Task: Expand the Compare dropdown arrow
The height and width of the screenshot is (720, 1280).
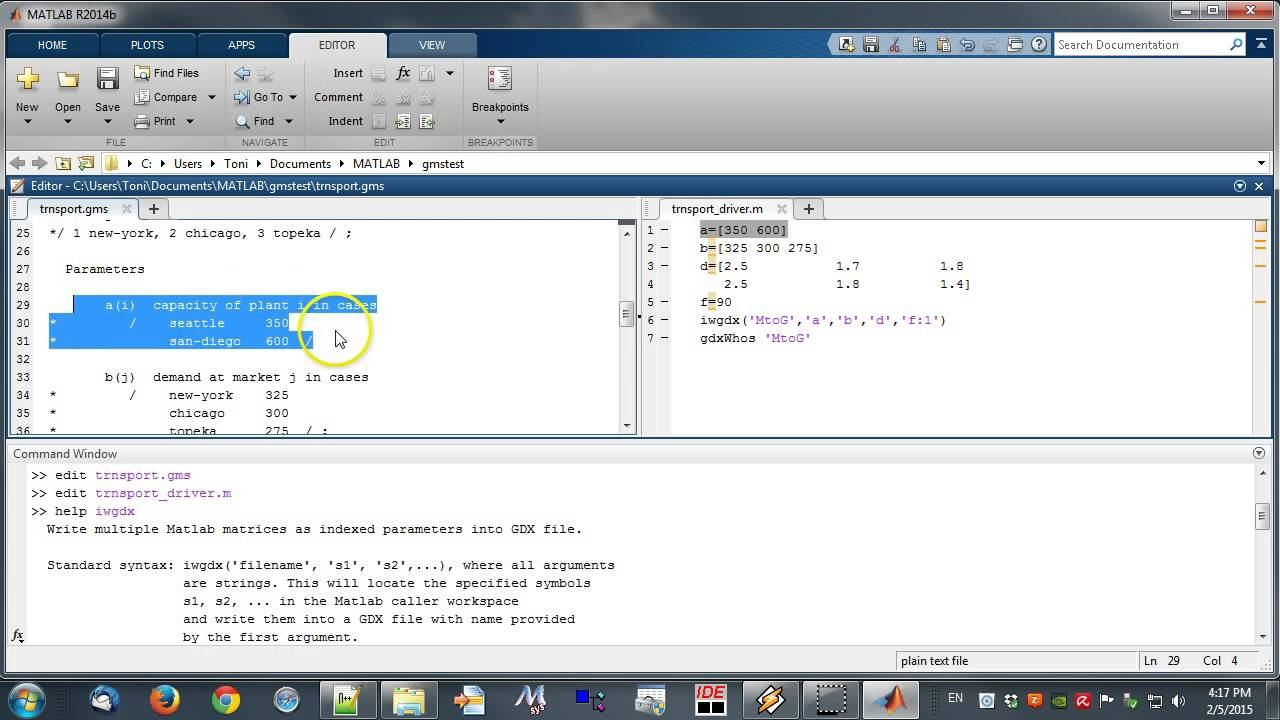Action: tap(211, 97)
